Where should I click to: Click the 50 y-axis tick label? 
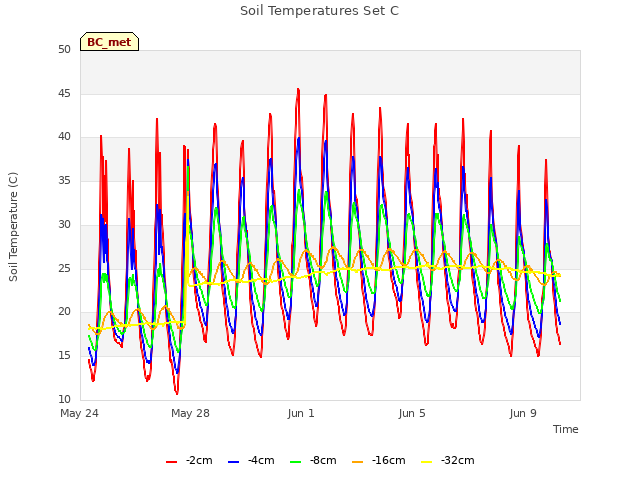(x=64, y=49)
